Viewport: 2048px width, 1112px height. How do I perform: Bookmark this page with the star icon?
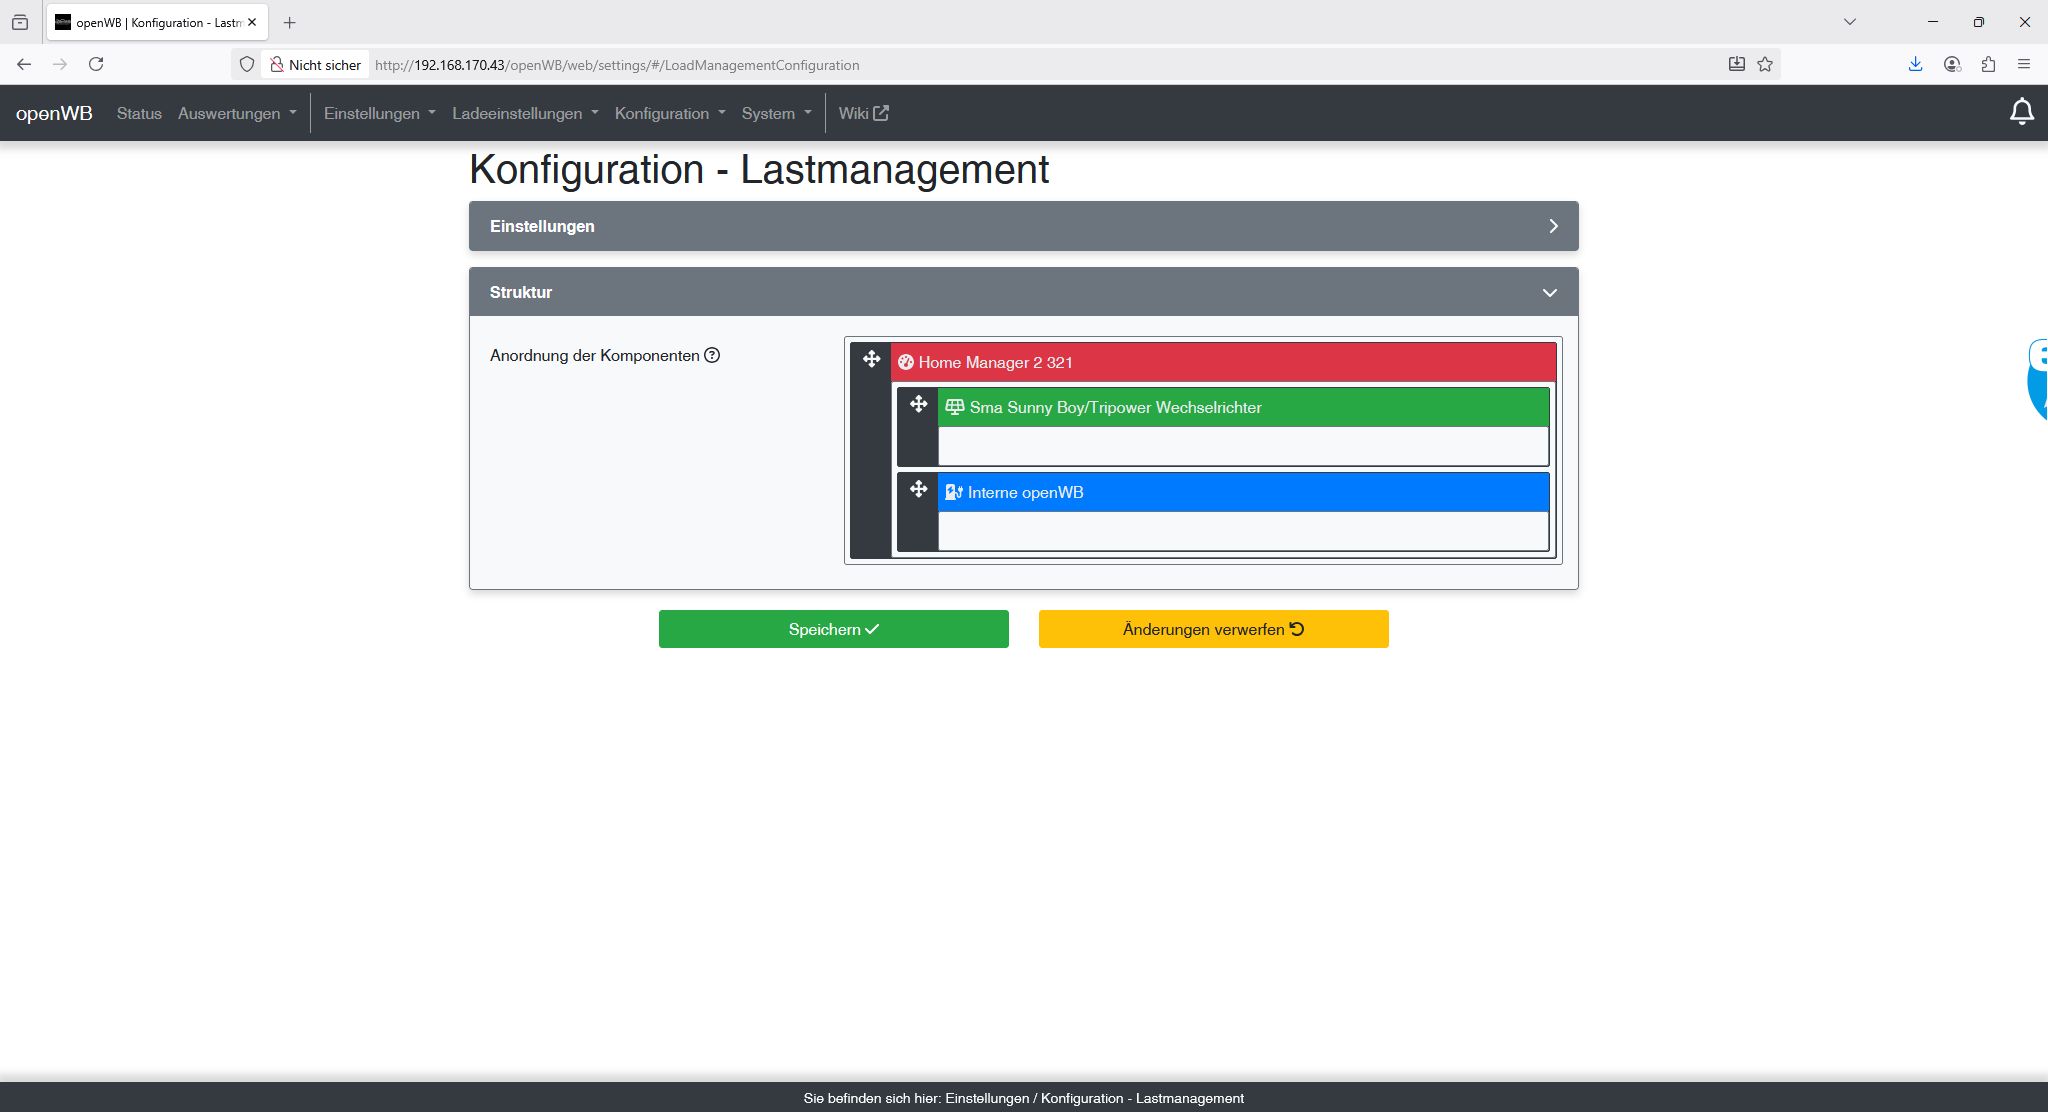click(1765, 64)
